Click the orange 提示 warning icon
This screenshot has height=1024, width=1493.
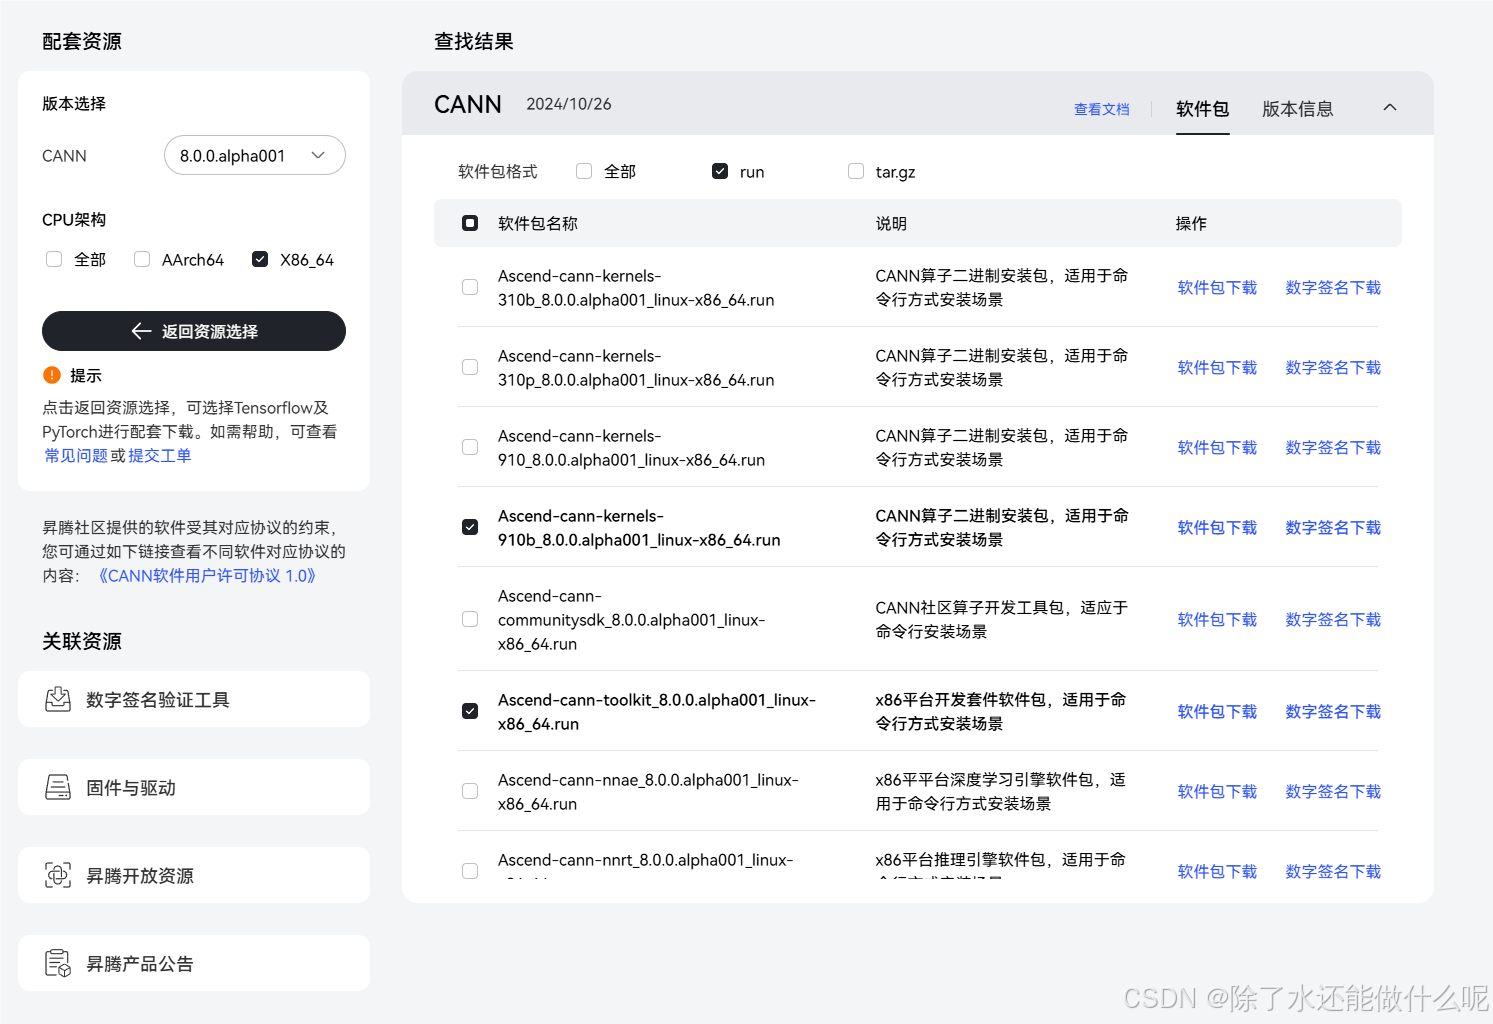[52, 375]
